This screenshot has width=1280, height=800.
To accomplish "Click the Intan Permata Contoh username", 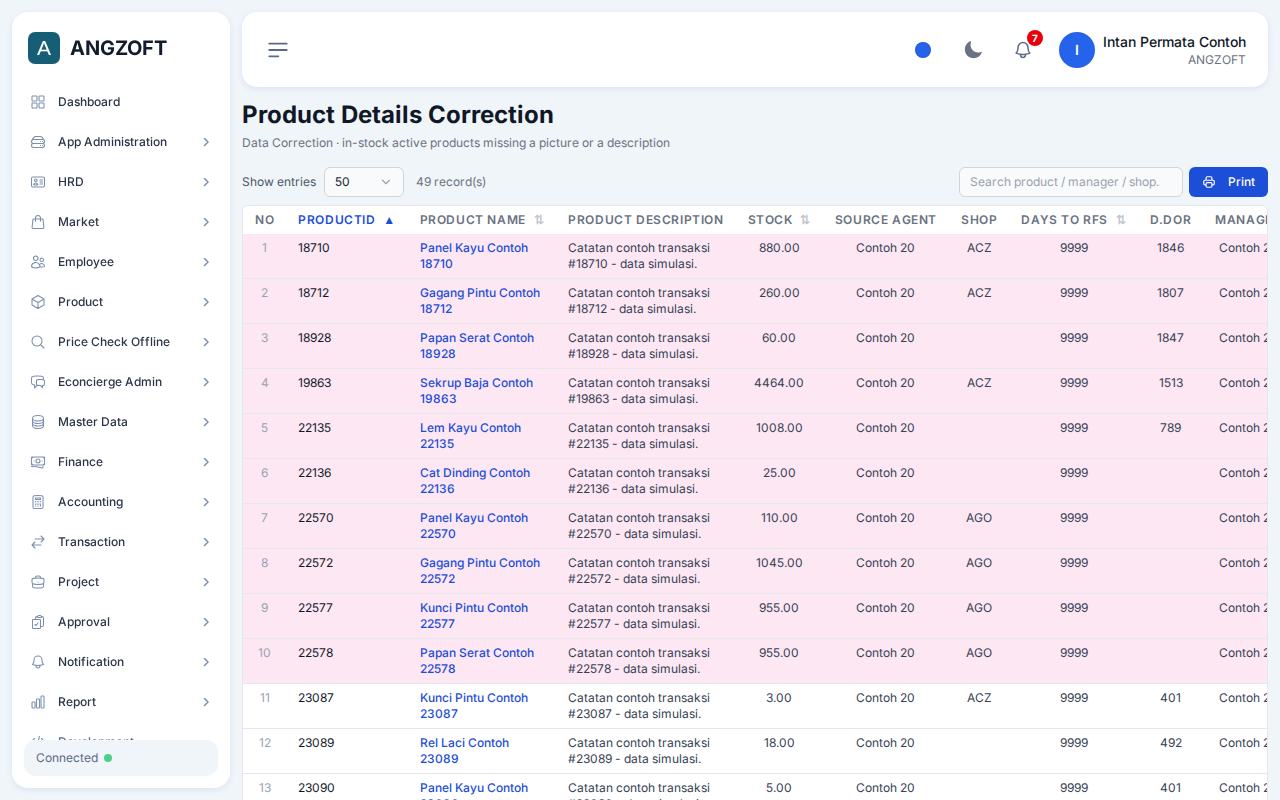I will [x=1174, y=42].
